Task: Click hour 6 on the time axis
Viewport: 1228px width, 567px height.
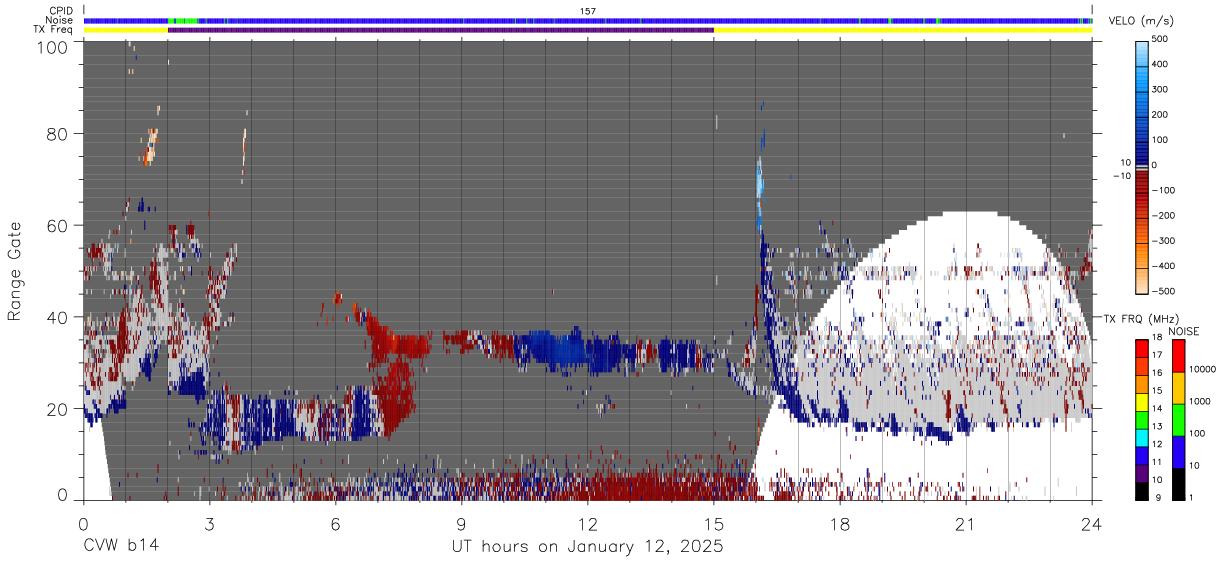Action: (x=336, y=523)
